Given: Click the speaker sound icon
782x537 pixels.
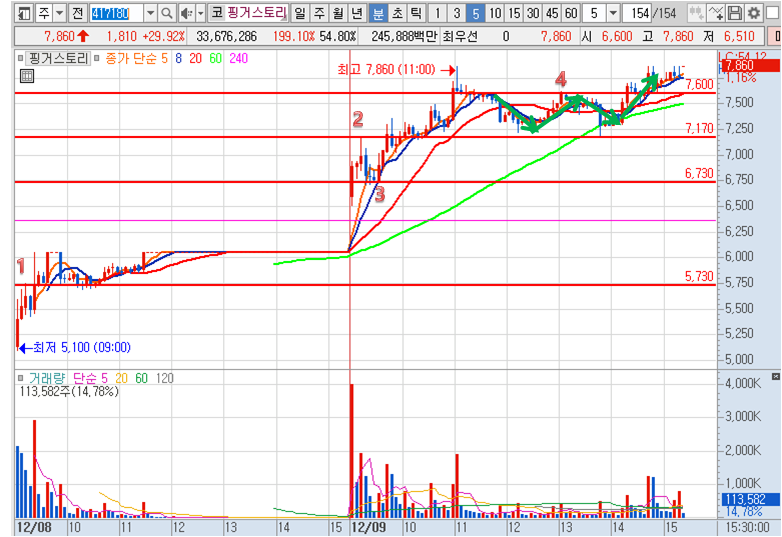Looking at the screenshot, I should (187, 13).
